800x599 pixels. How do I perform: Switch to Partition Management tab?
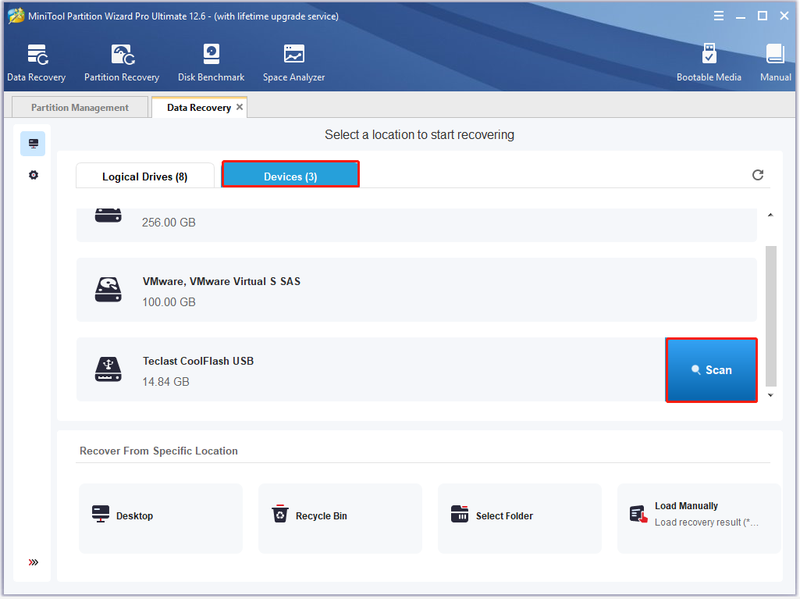80,108
